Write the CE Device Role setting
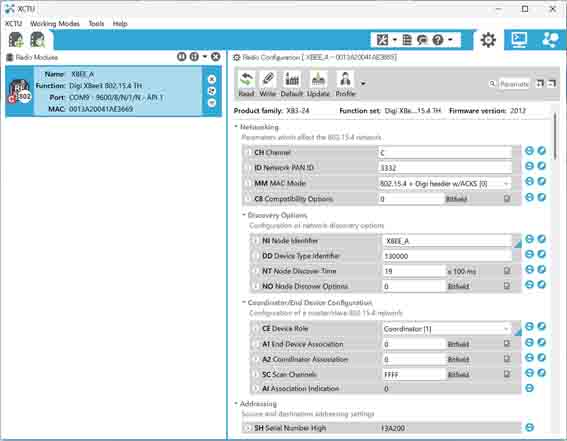 click(x=541, y=326)
